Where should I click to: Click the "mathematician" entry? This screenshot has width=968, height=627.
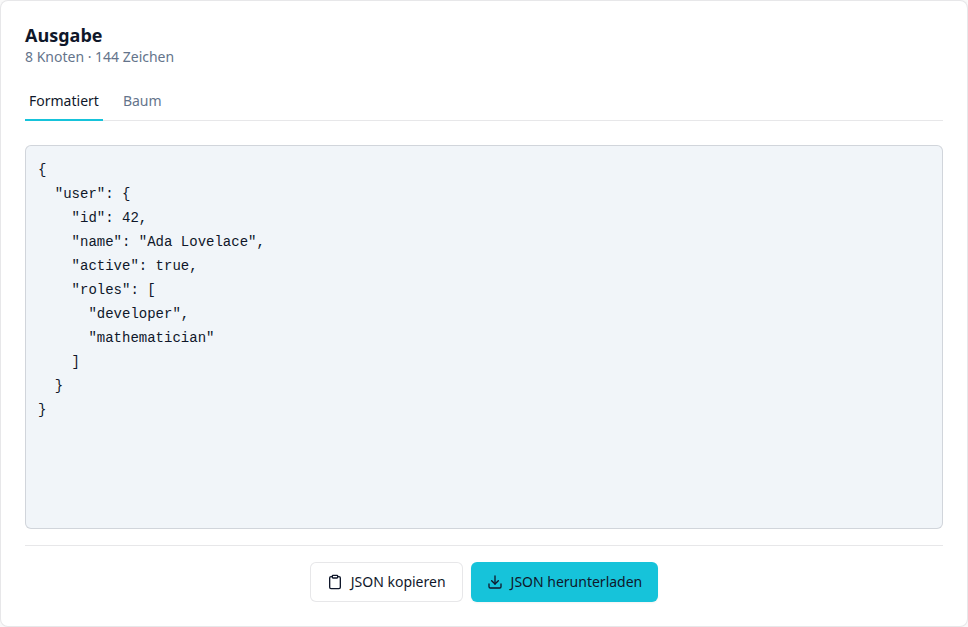click(x=151, y=338)
